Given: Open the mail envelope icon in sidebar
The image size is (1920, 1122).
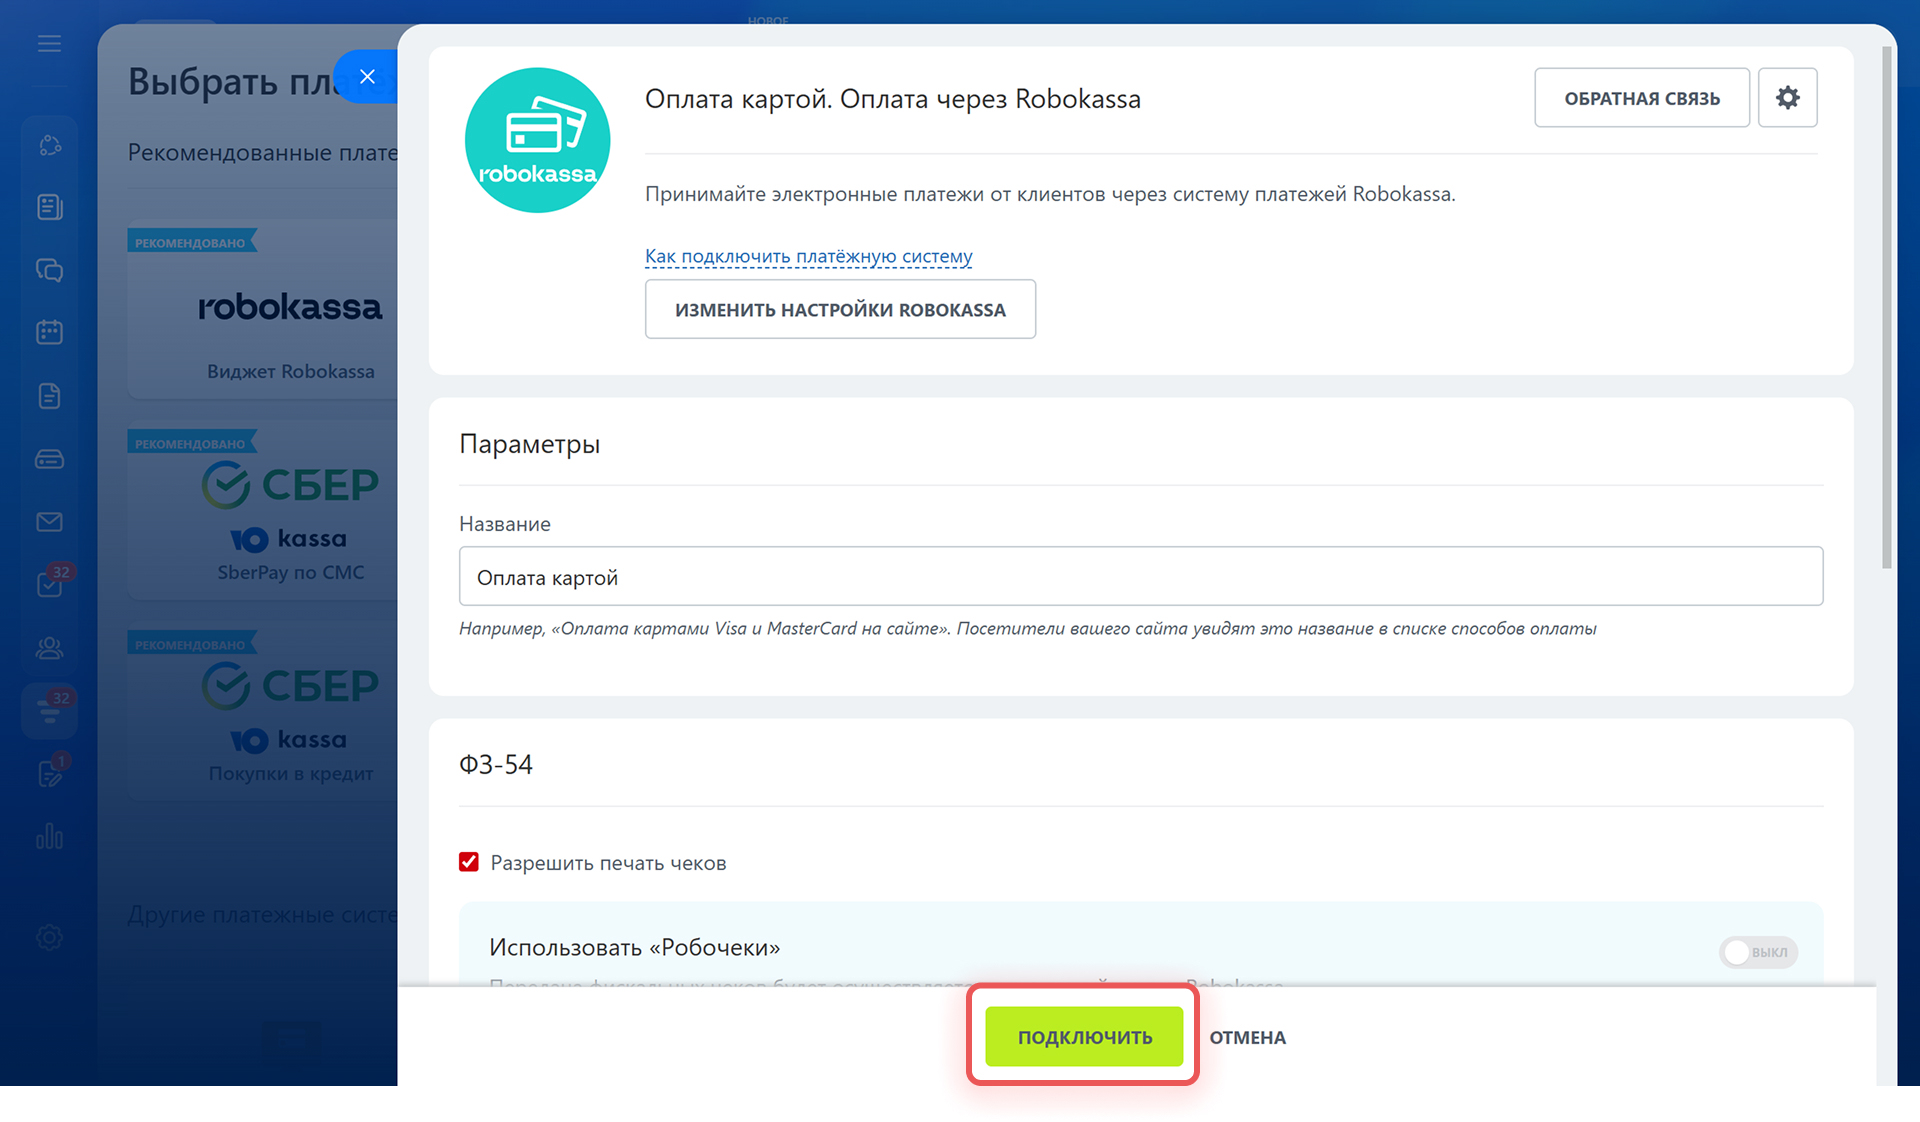Looking at the screenshot, I should pos(50,522).
